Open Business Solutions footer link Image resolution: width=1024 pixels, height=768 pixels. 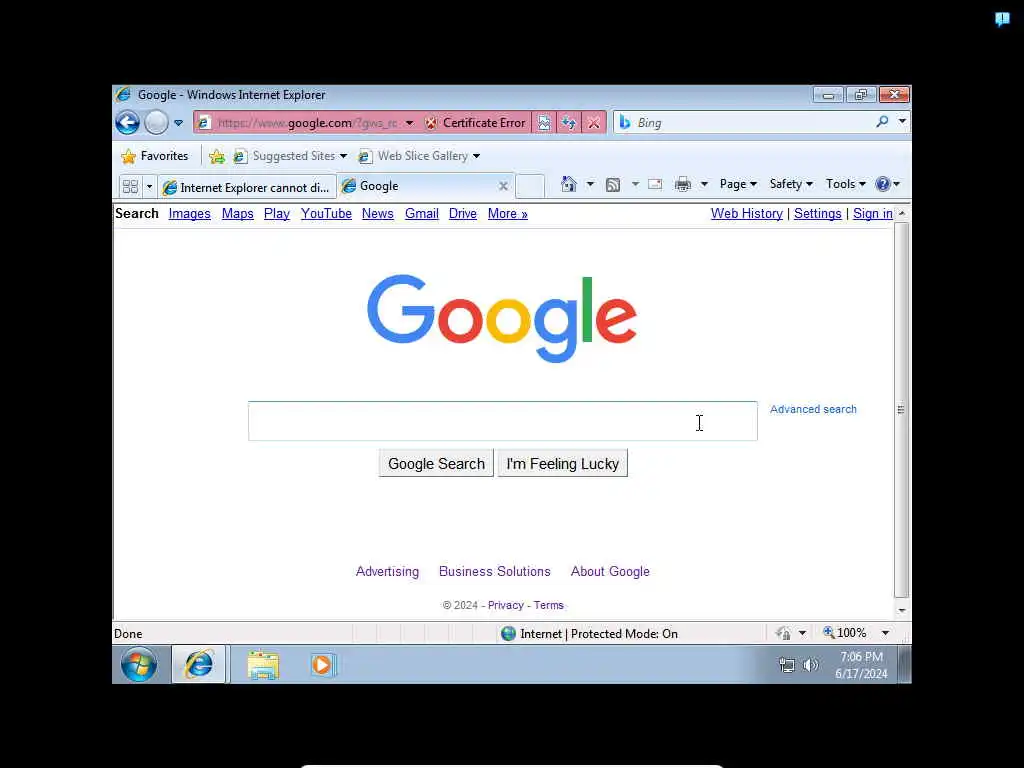495,571
